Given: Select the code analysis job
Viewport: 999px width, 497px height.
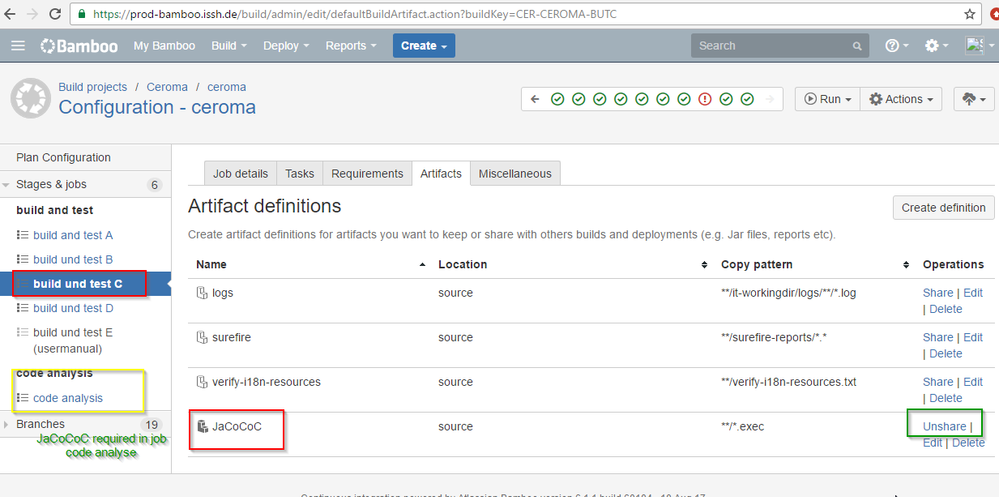Looking at the screenshot, I should point(68,398).
